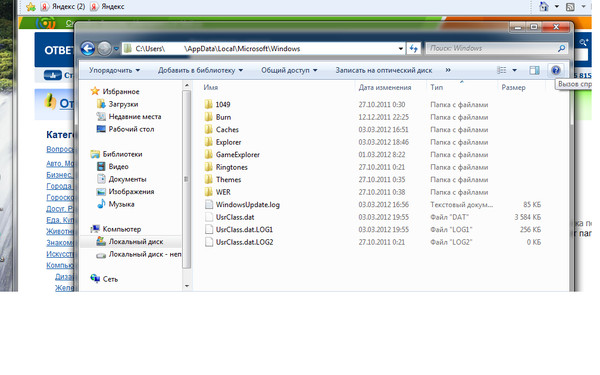Select 'Библиотеки' in the navigation pane

(x=122, y=154)
